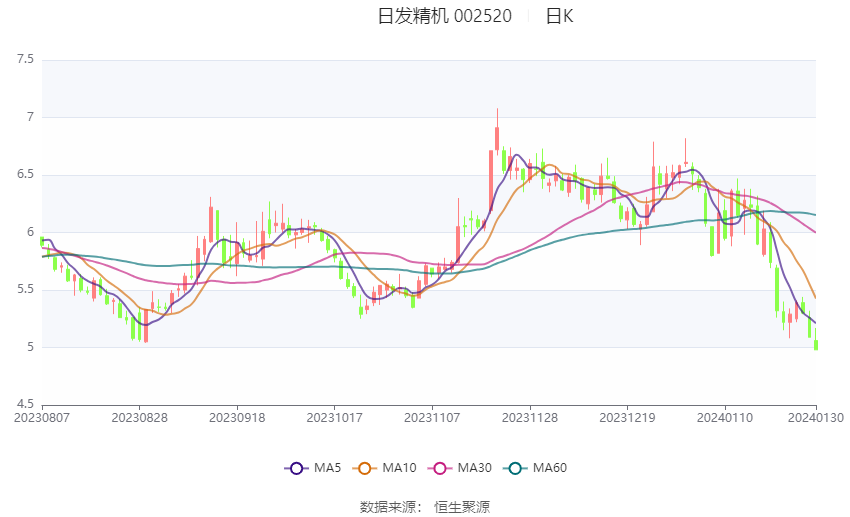This screenshot has width=850, height=517.
Task: Click y-axis value 6
Action: coord(30,231)
